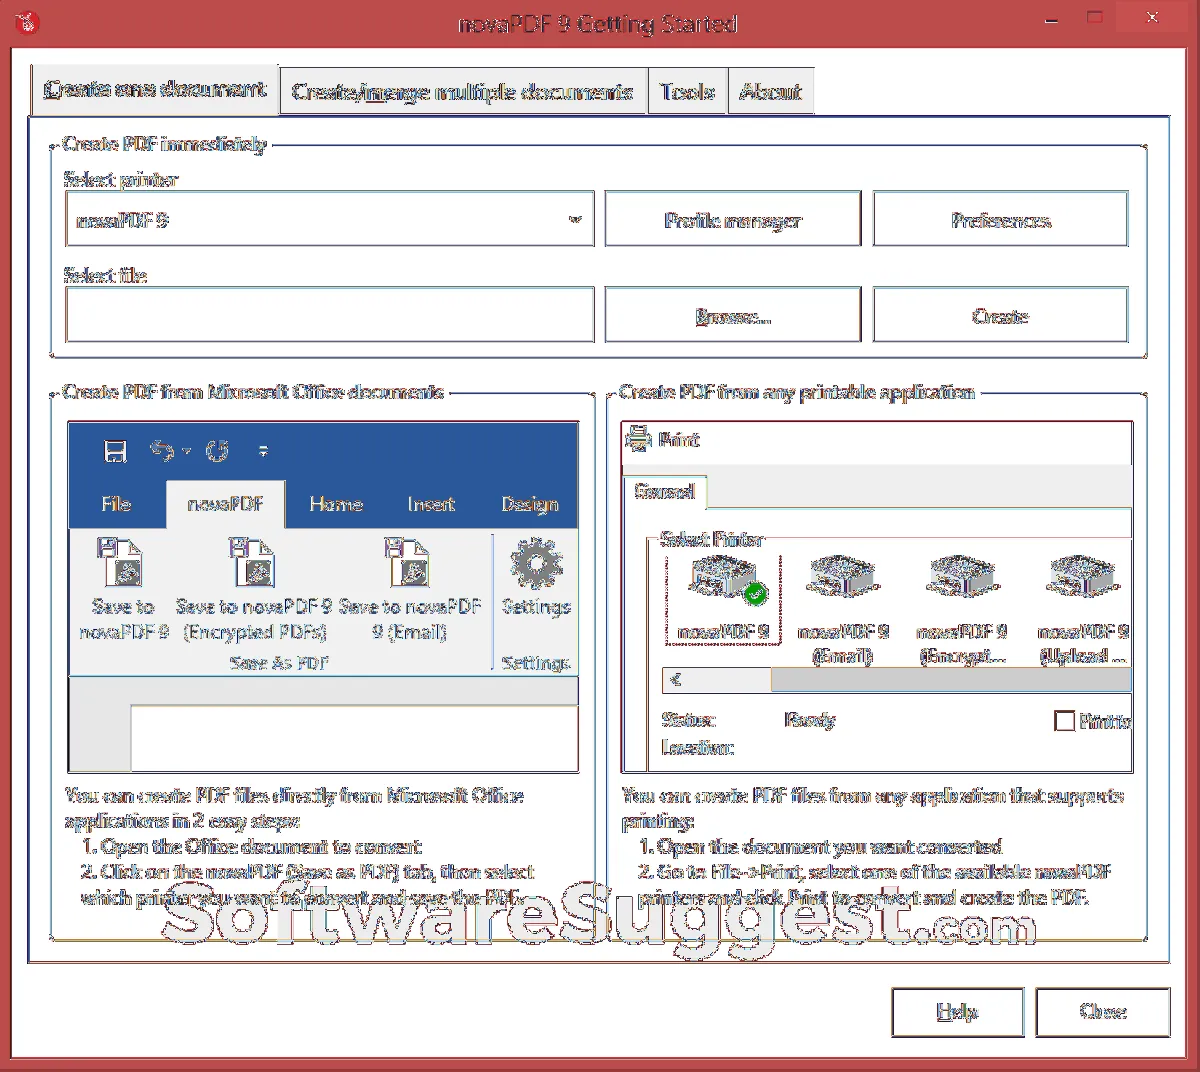The height and width of the screenshot is (1072, 1200).
Task: Open the Tools tab
Action: (x=687, y=92)
